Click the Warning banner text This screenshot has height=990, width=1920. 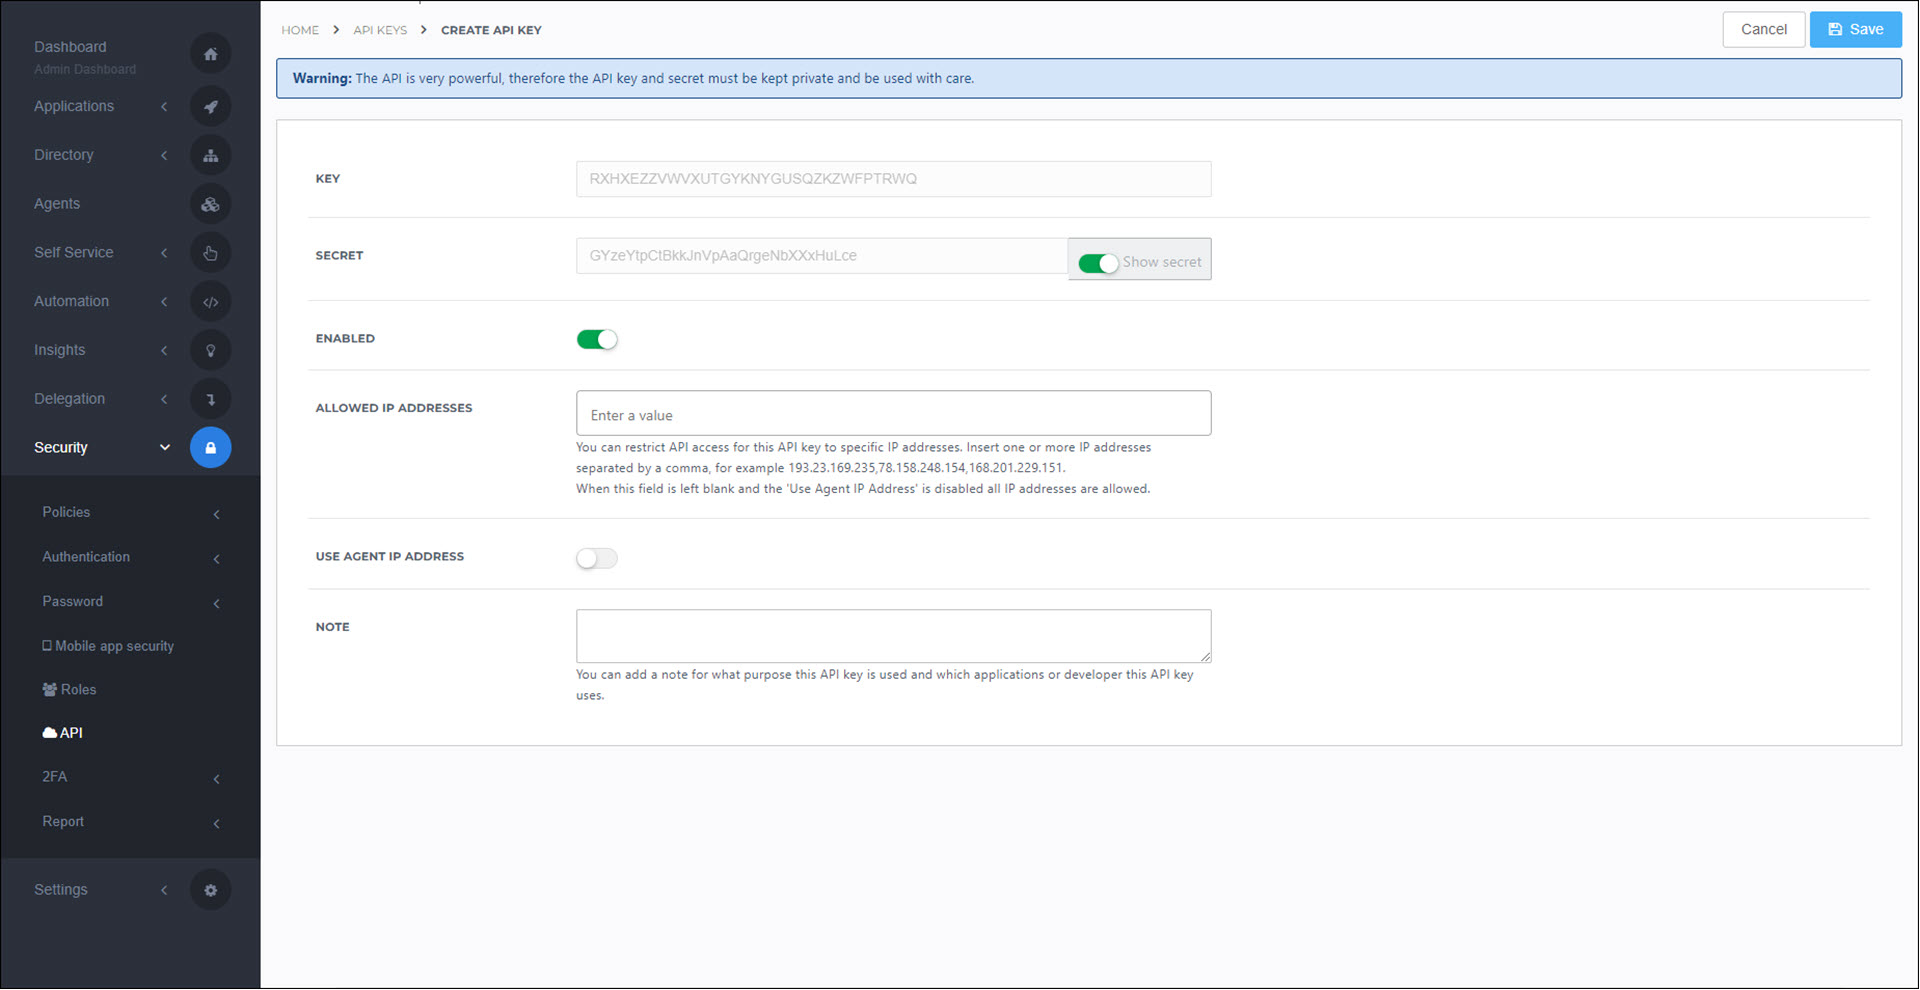[x=633, y=79]
